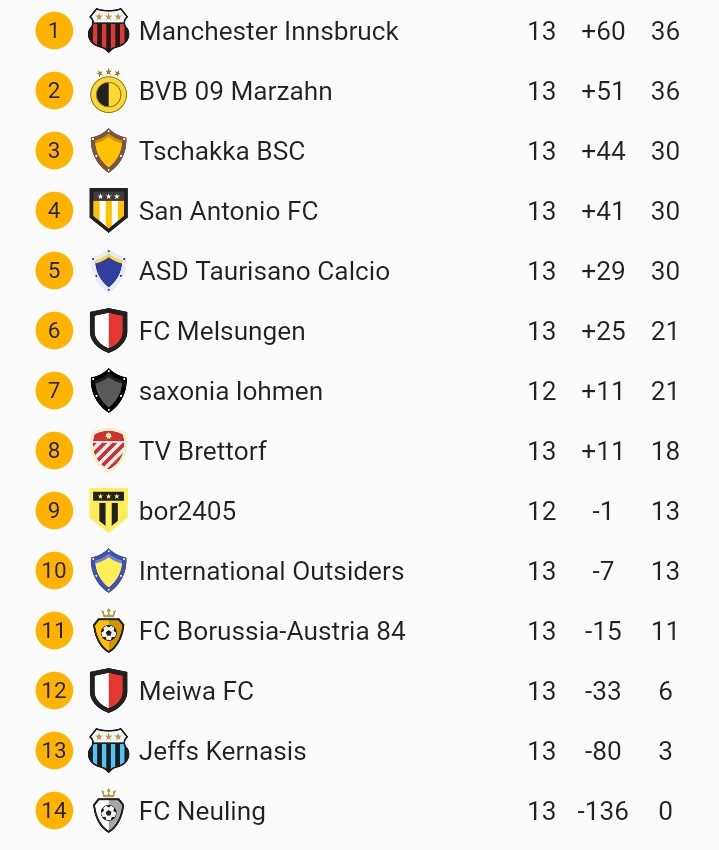Click FC Neuling football shield icon
Viewport: 719px width, 850px height.
pyautogui.click(x=108, y=810)
